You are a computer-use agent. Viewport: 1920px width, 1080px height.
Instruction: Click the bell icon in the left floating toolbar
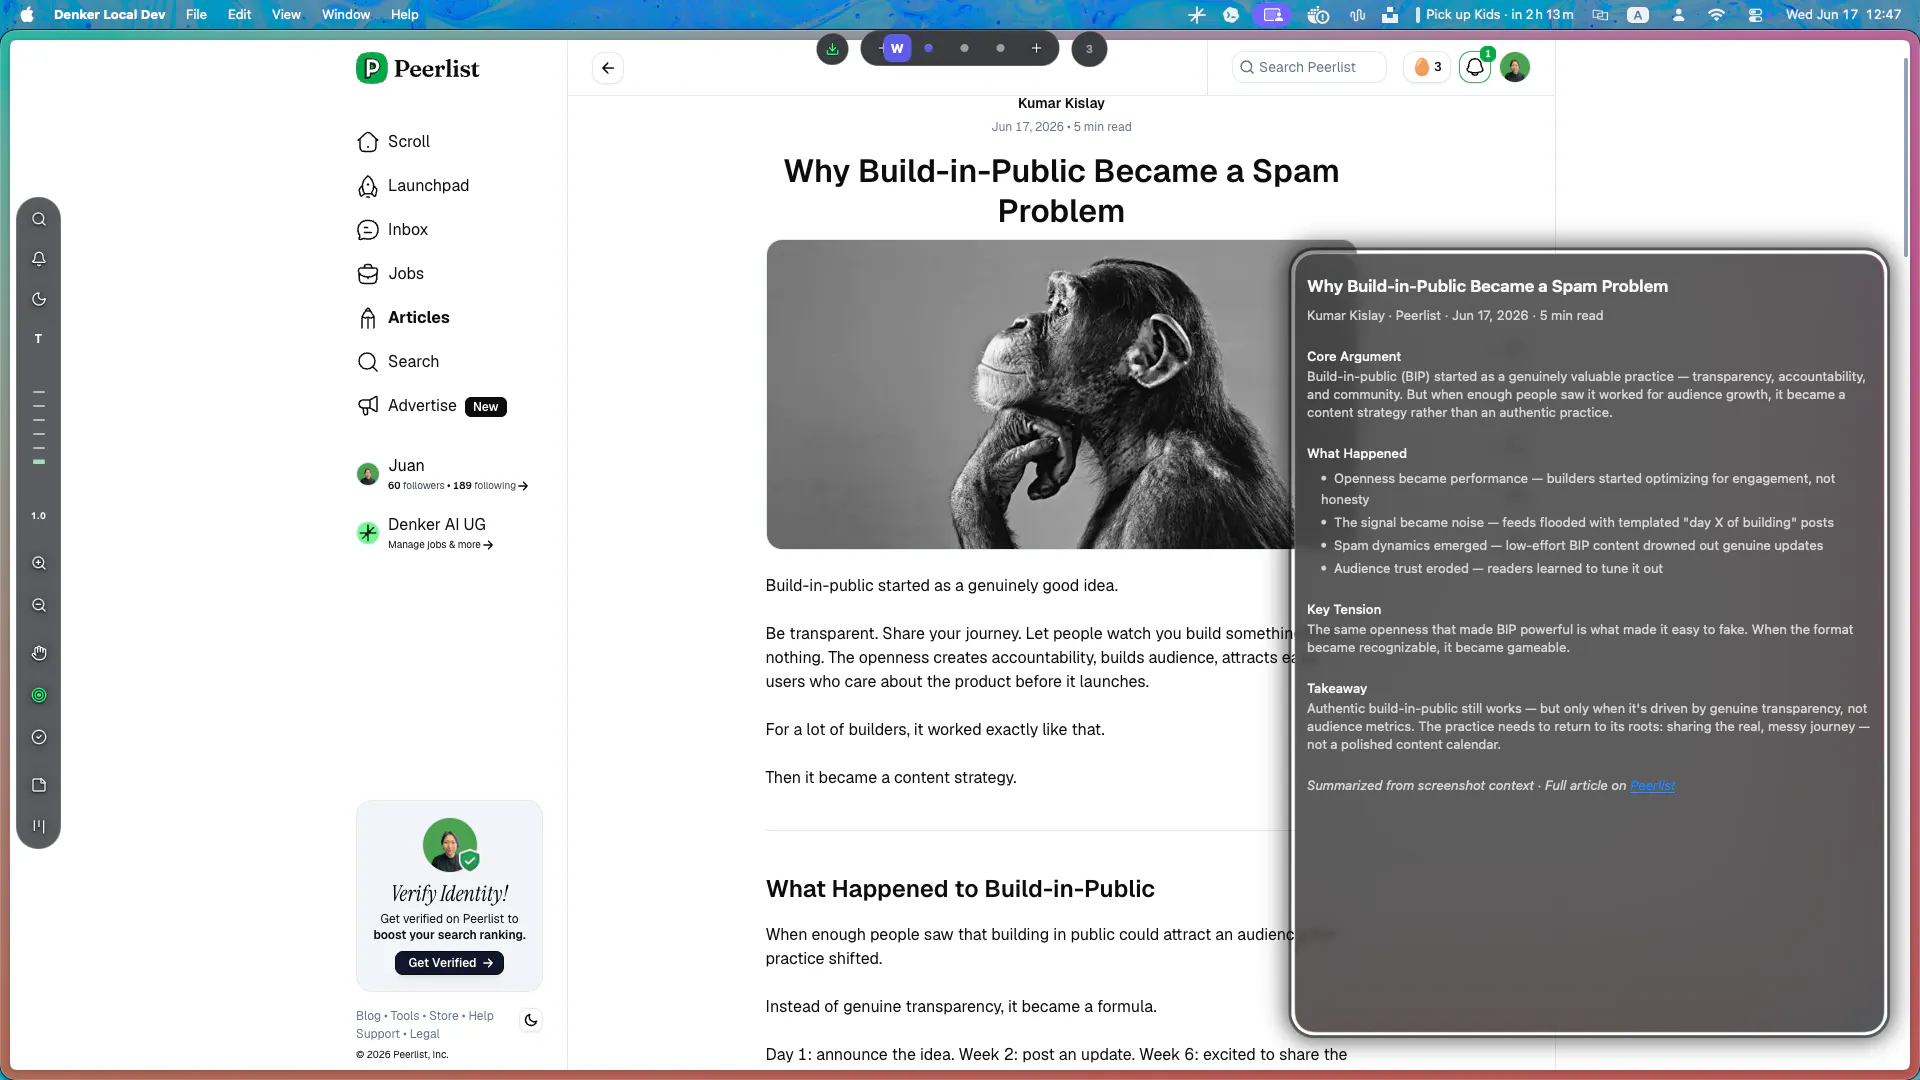[39, 259]
